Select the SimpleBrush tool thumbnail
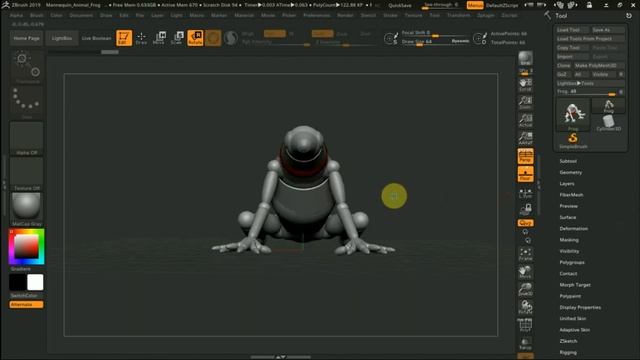The width and height of the screenshot is (640, 360). coord(573,141)
